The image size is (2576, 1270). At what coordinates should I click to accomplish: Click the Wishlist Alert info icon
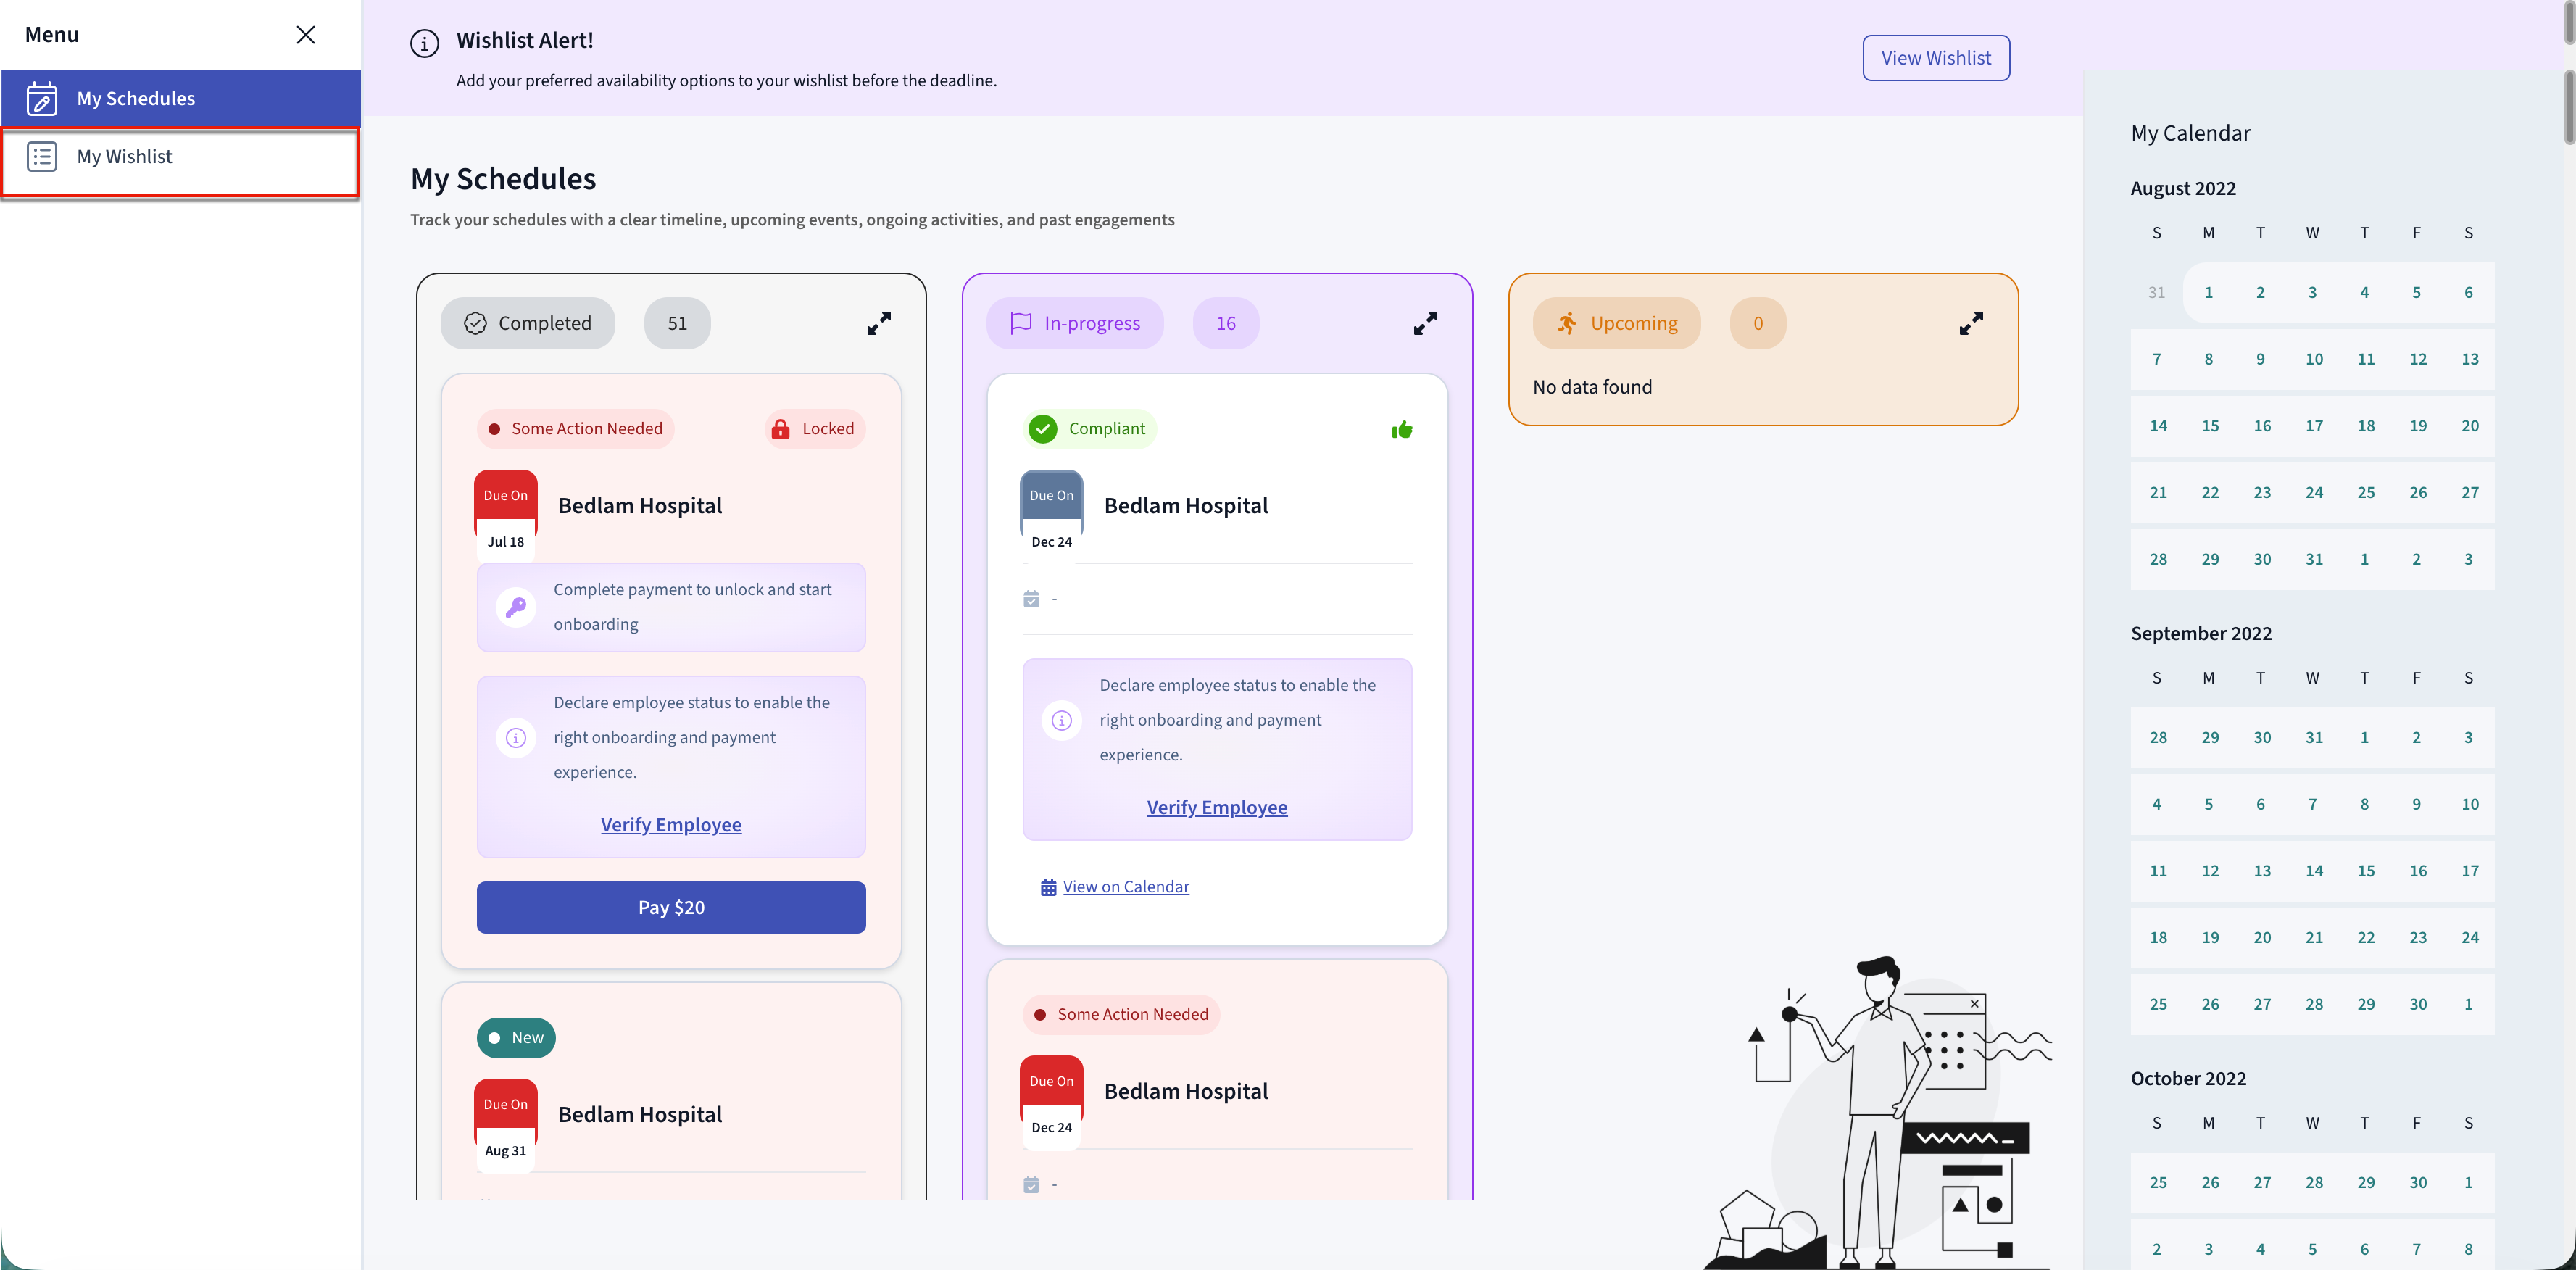[x=424, y=43]
